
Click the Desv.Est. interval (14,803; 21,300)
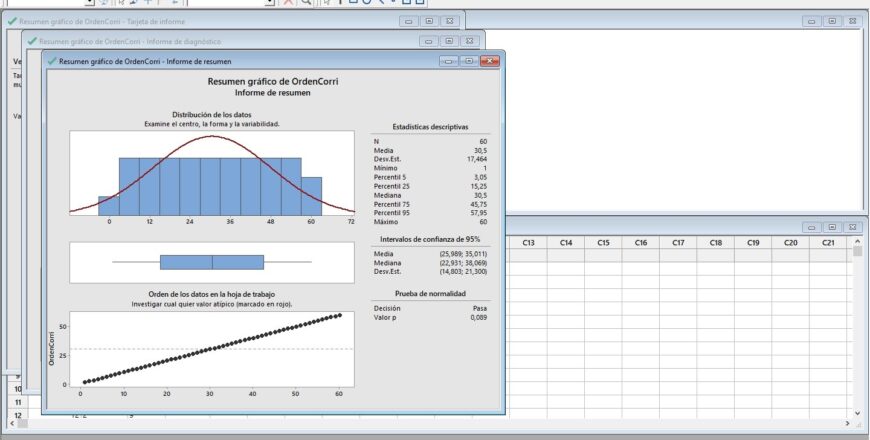(463, 271)
